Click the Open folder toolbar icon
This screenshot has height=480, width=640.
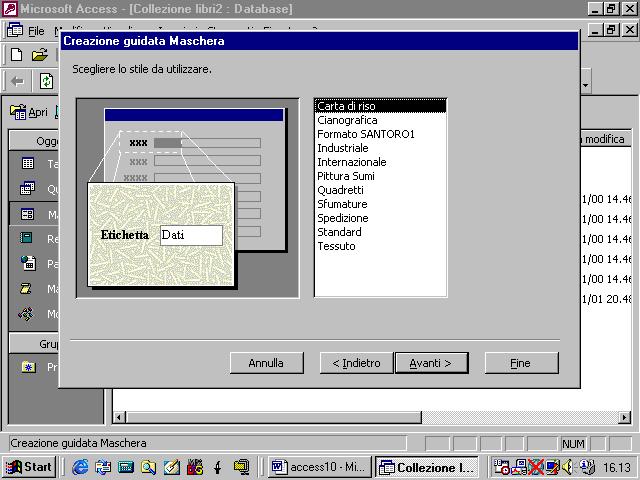pyautogui.click(x=40, y=55)
